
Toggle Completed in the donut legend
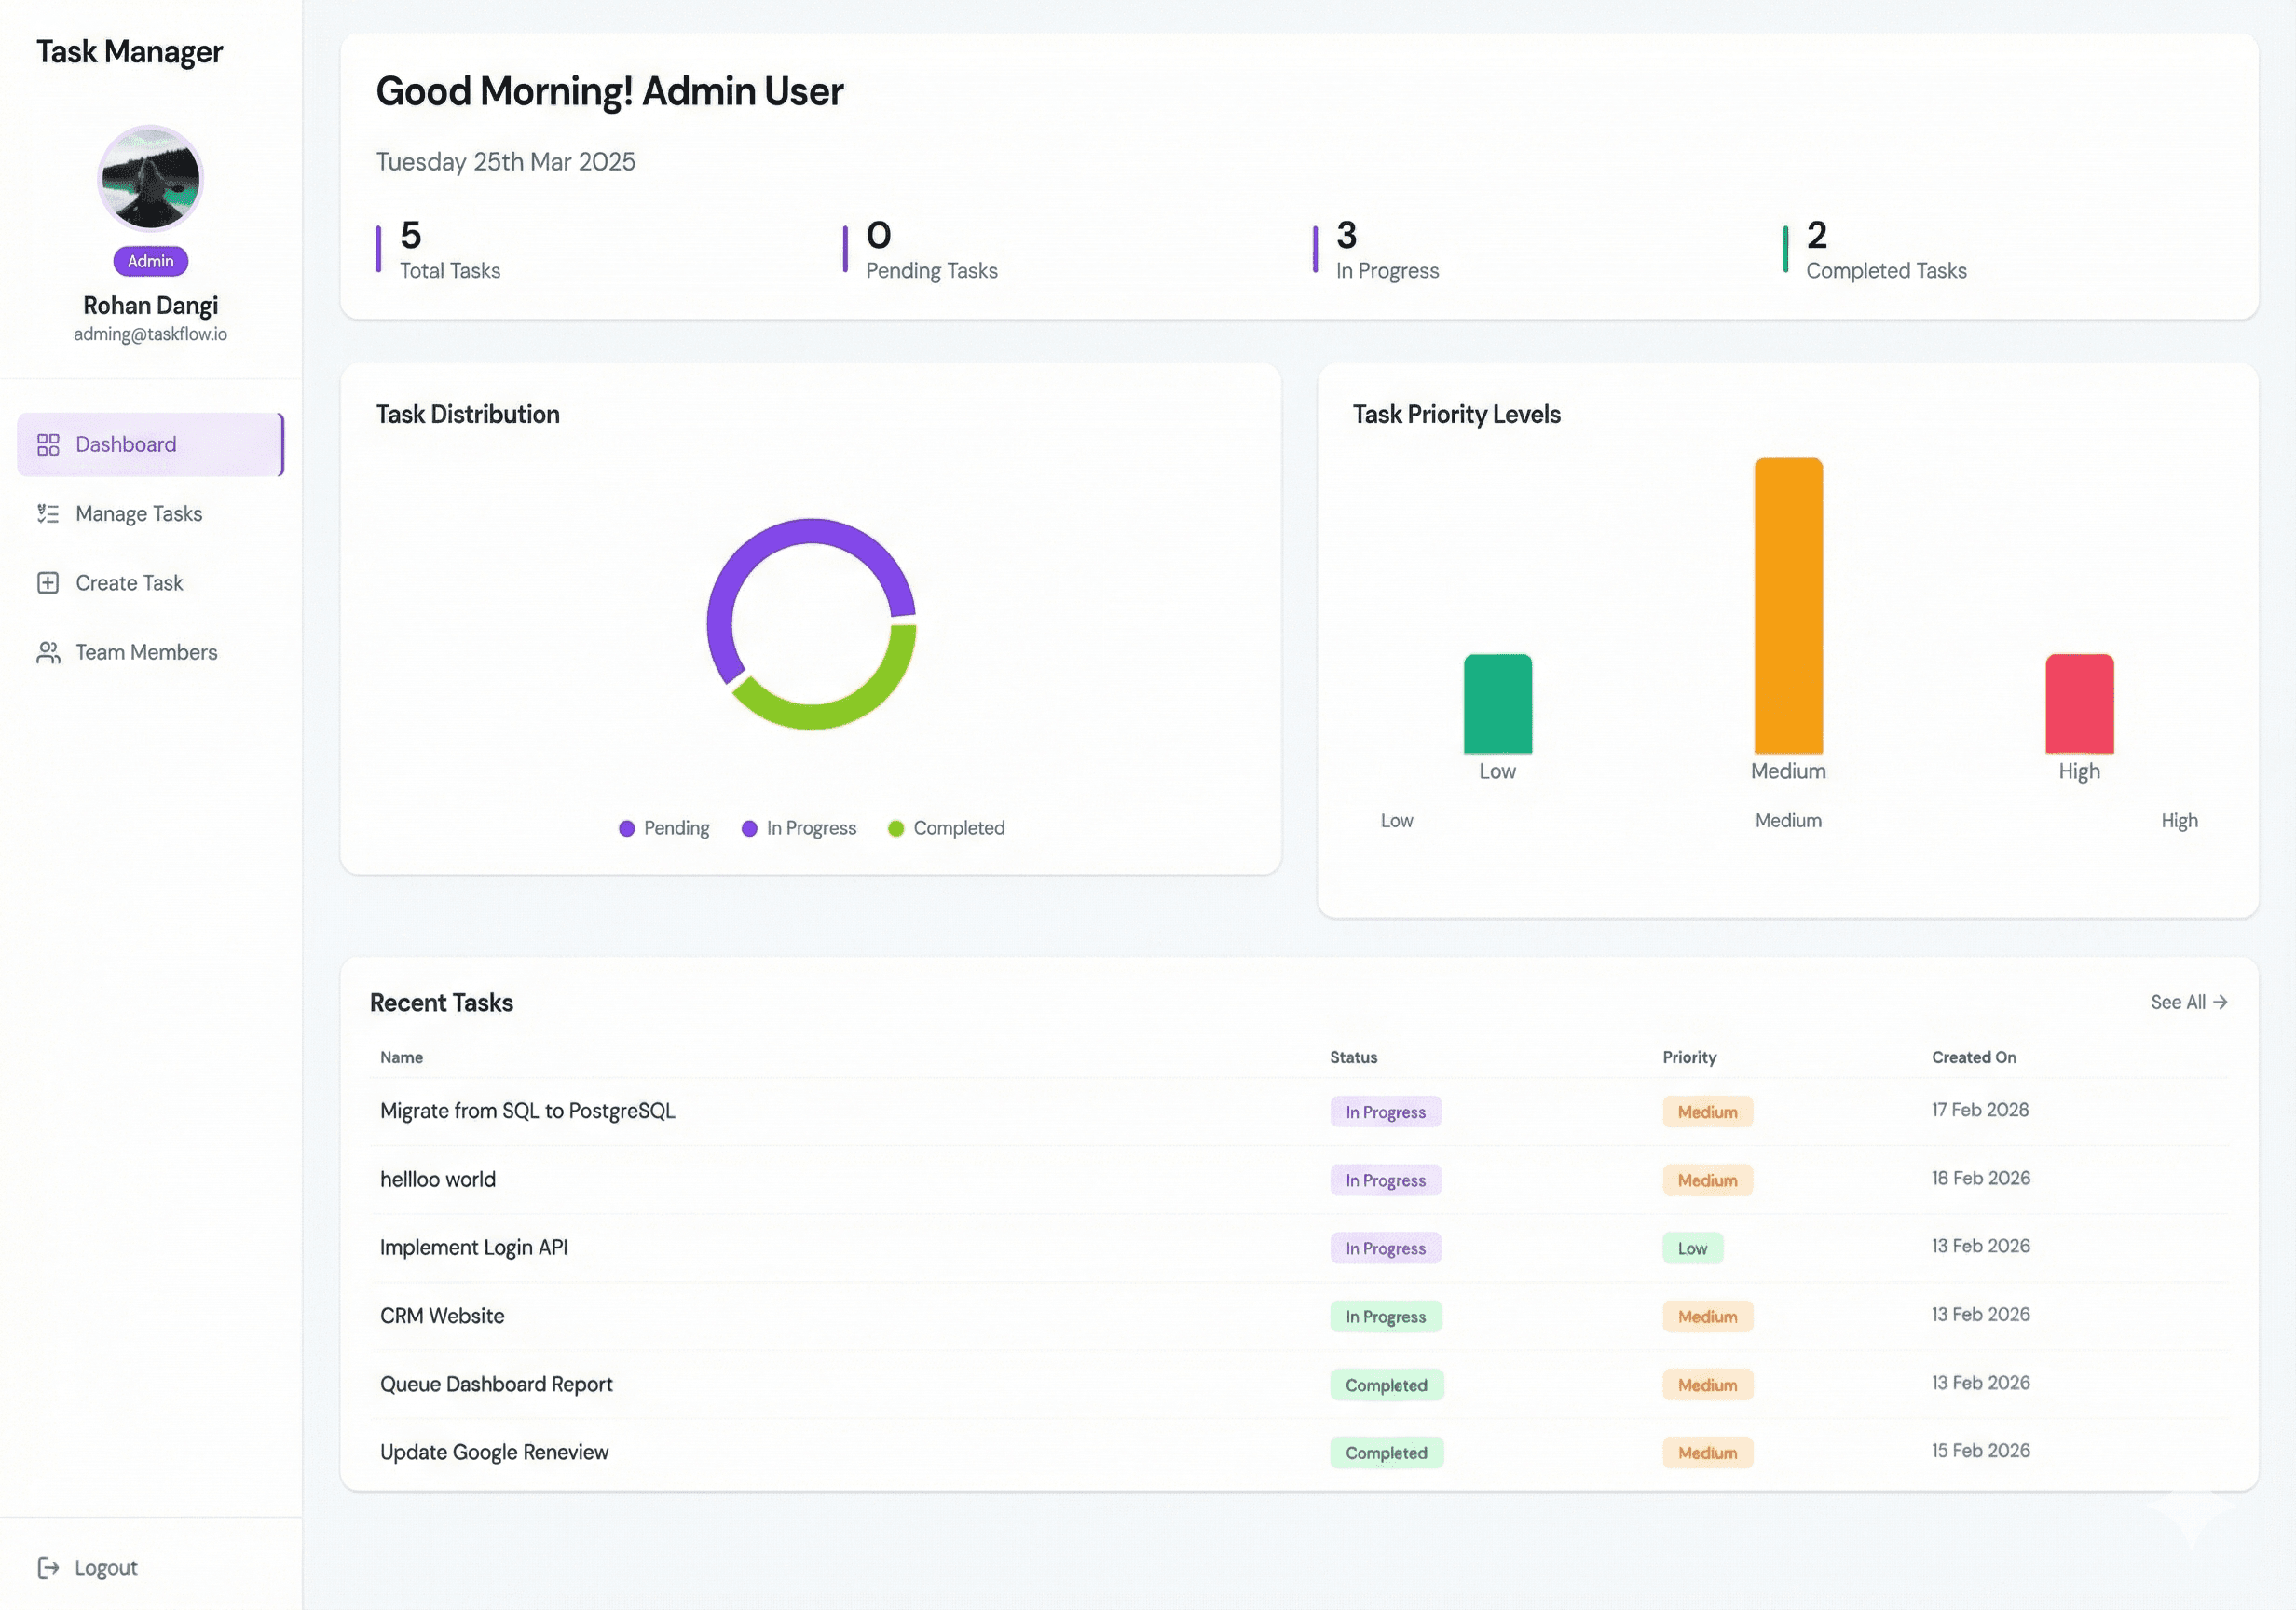click(945, 828)
